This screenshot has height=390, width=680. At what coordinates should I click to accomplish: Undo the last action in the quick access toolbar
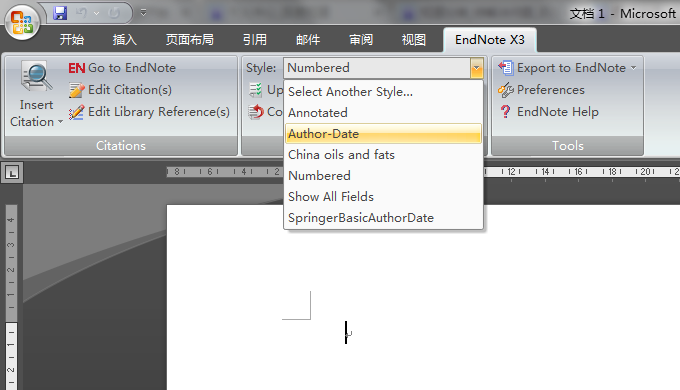[x=82, y=13]
